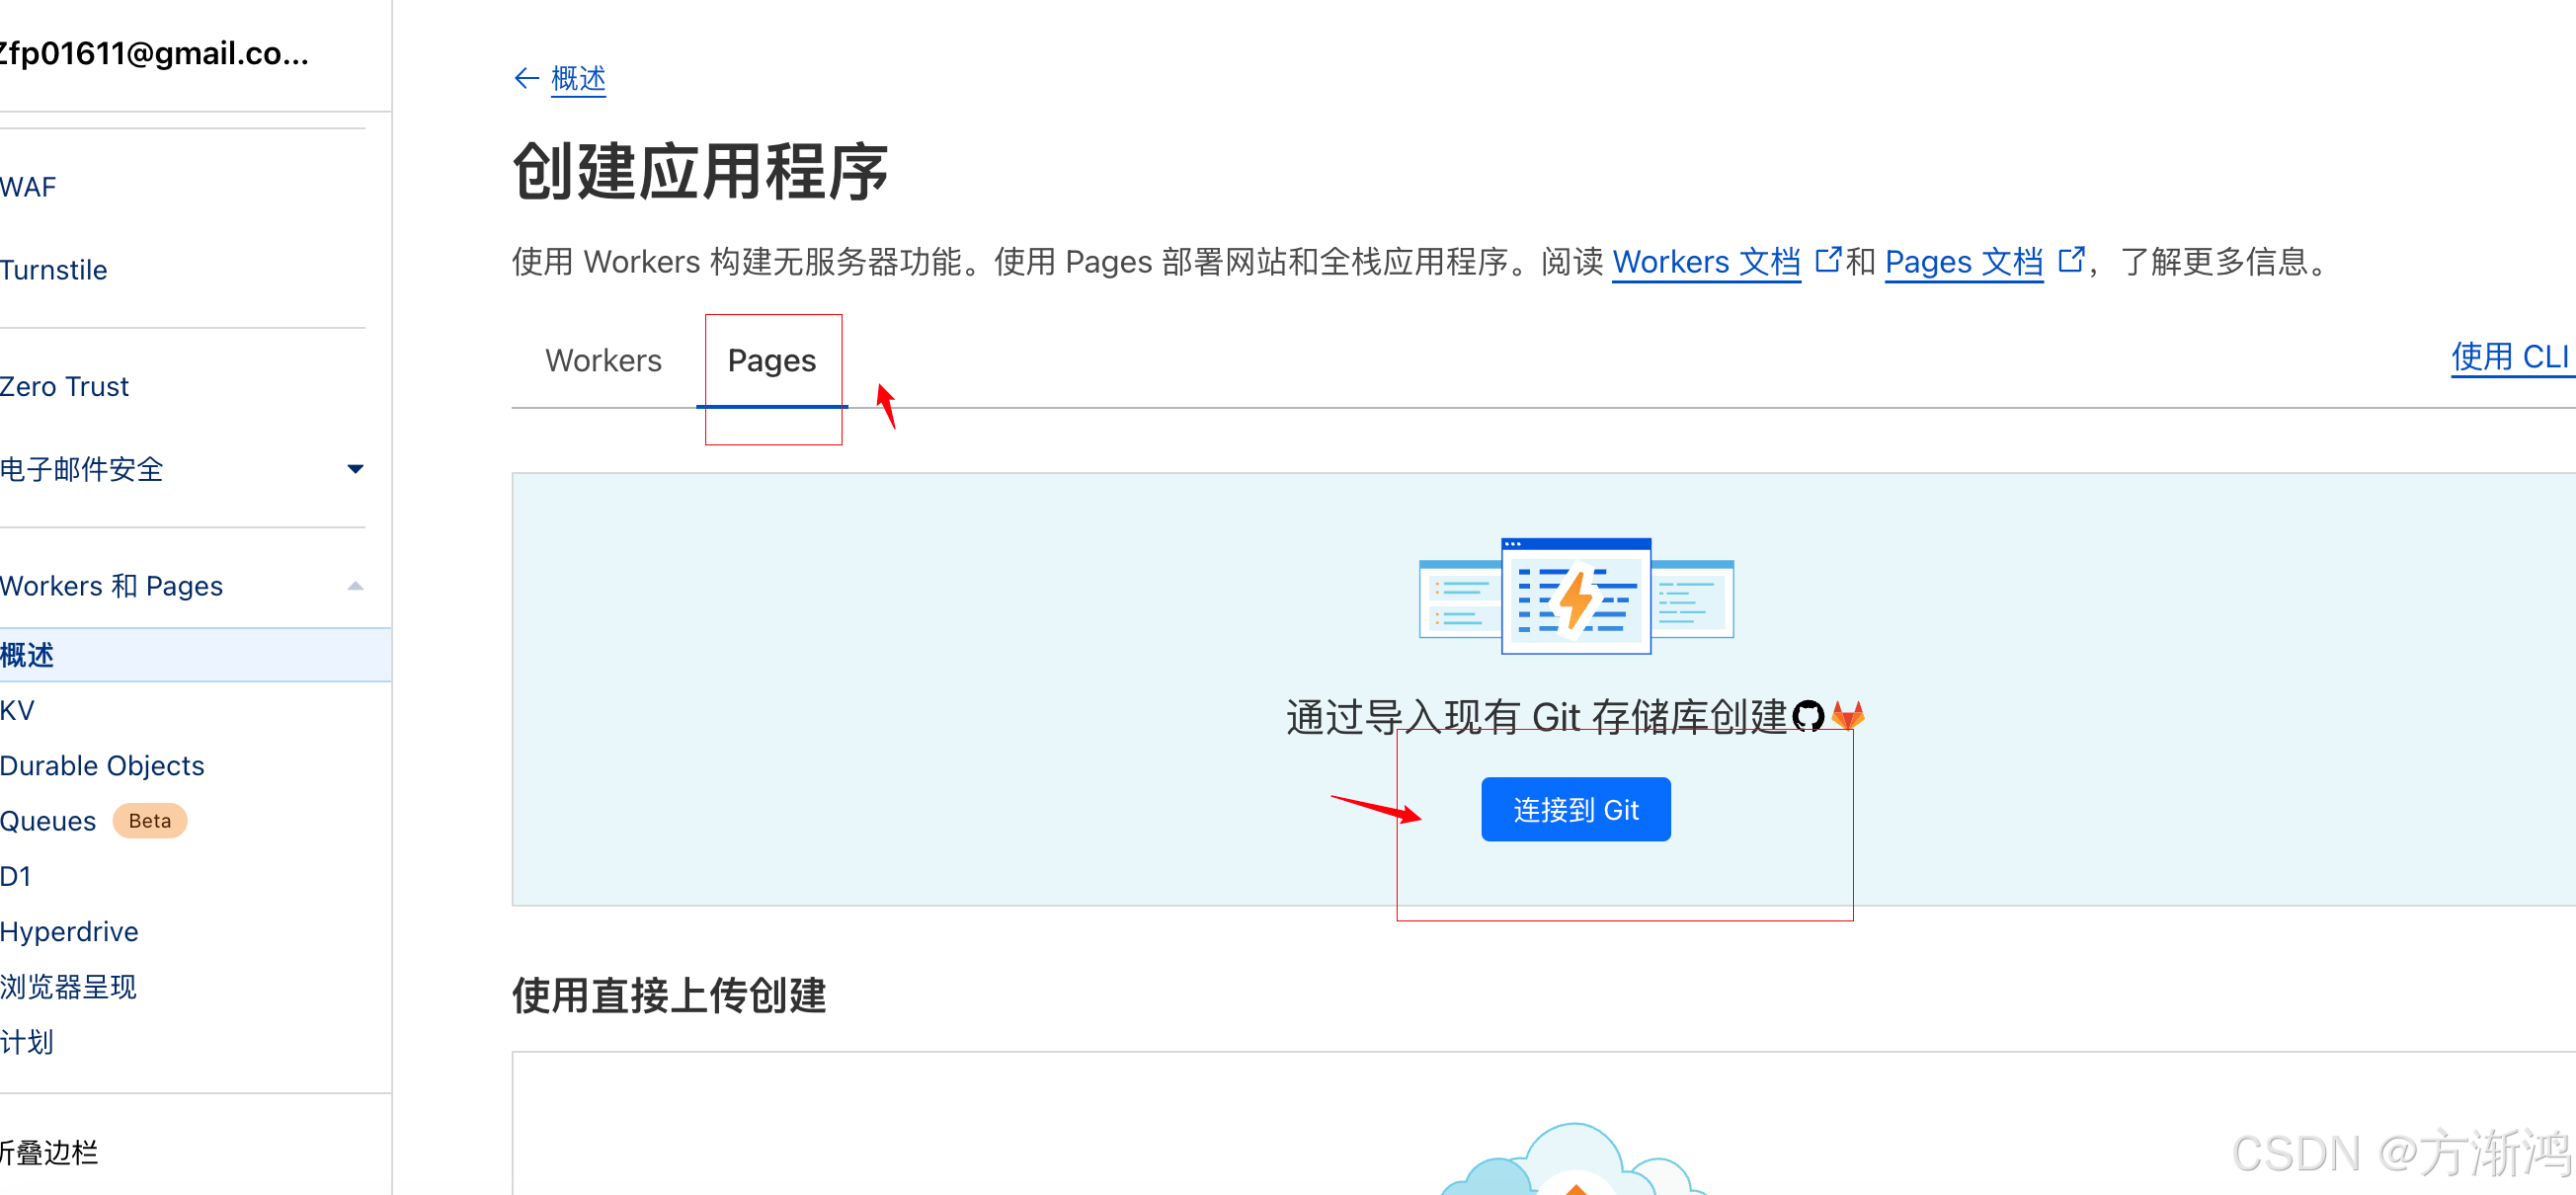Switch to the Workers tab
The height and width of the screenshot is (1195, 2576).
click(x=603, y=360)
